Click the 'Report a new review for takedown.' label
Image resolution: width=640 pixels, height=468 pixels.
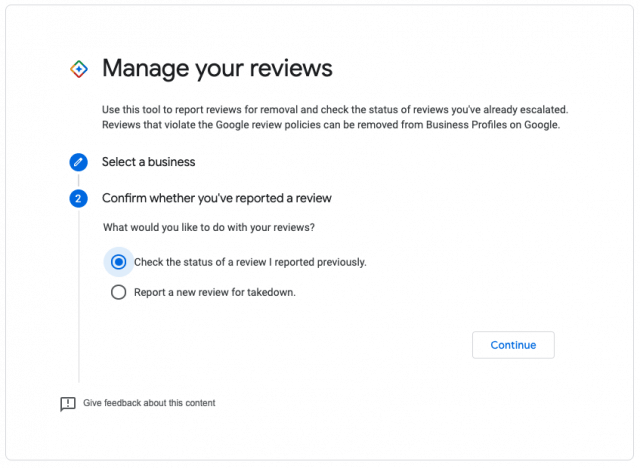click(x=215, y=292)
